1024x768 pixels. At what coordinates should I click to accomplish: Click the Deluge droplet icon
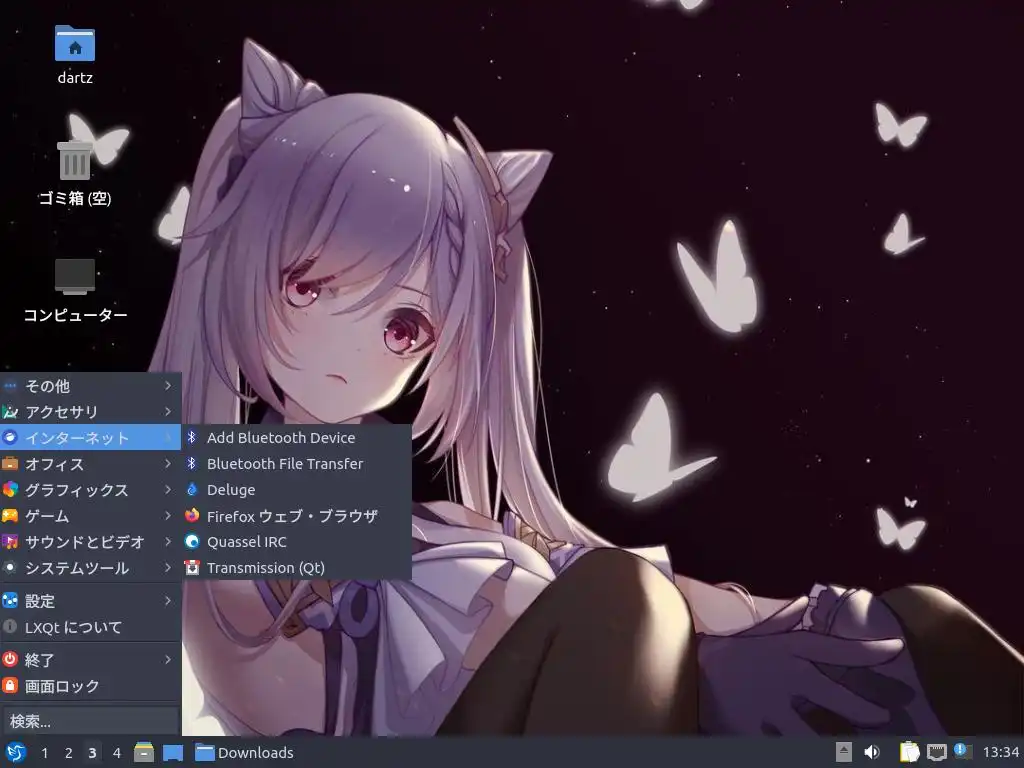tap(192, 489)
